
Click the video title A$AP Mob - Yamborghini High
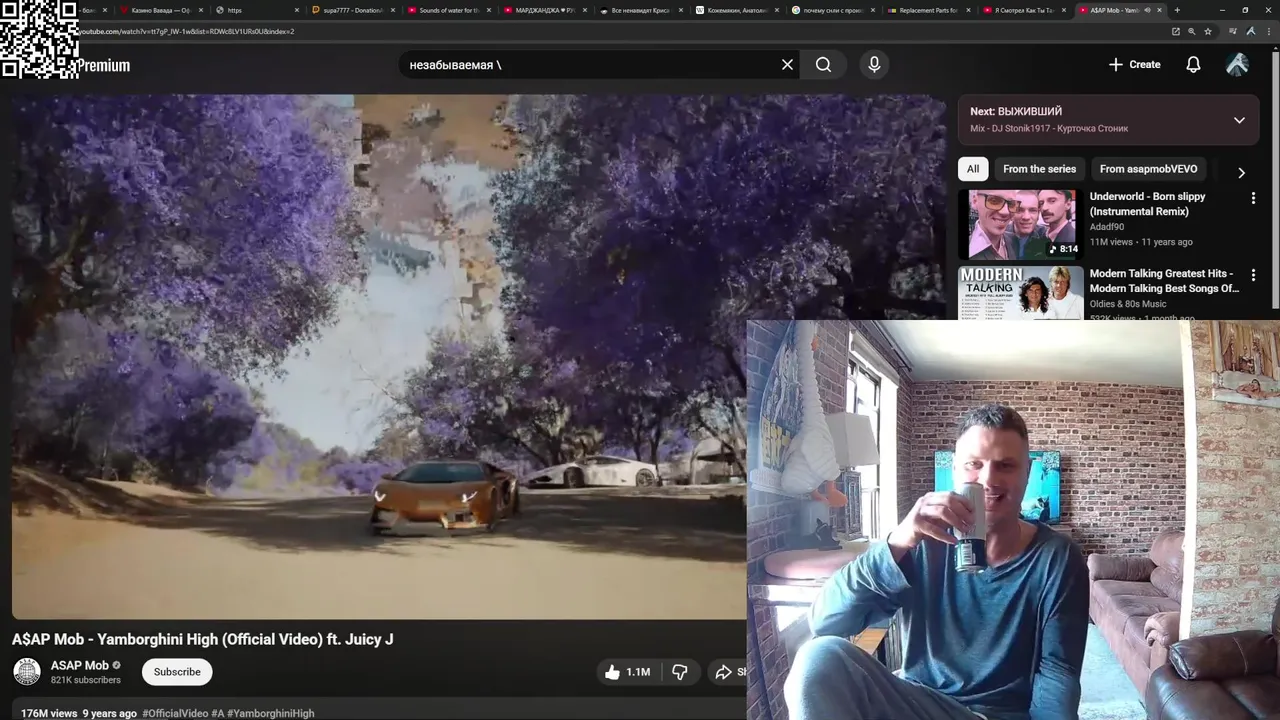pos(203,639)
